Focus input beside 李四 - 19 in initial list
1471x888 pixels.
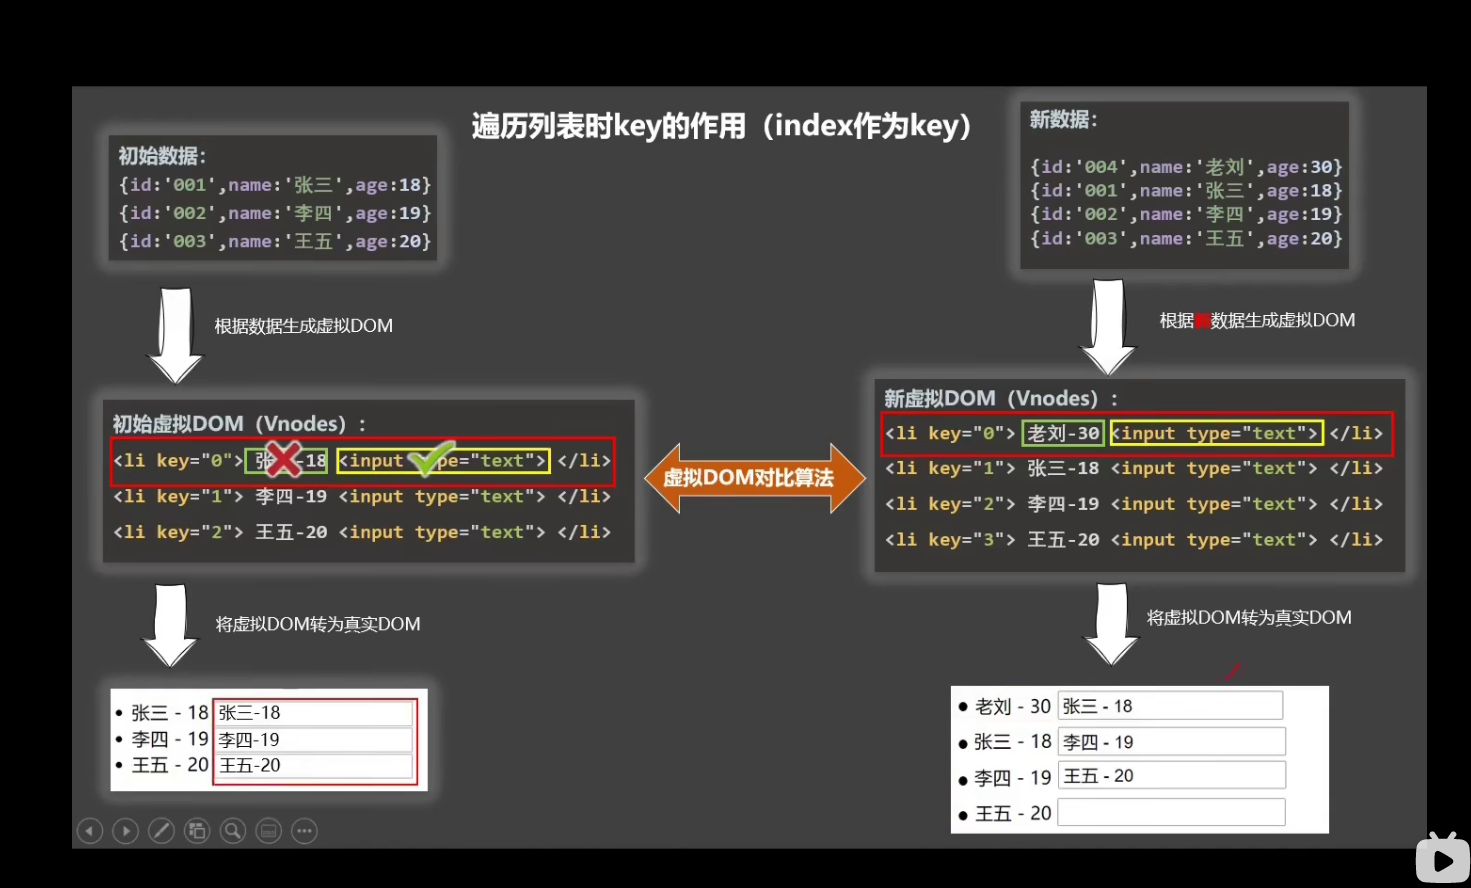[x=314, y=740]
